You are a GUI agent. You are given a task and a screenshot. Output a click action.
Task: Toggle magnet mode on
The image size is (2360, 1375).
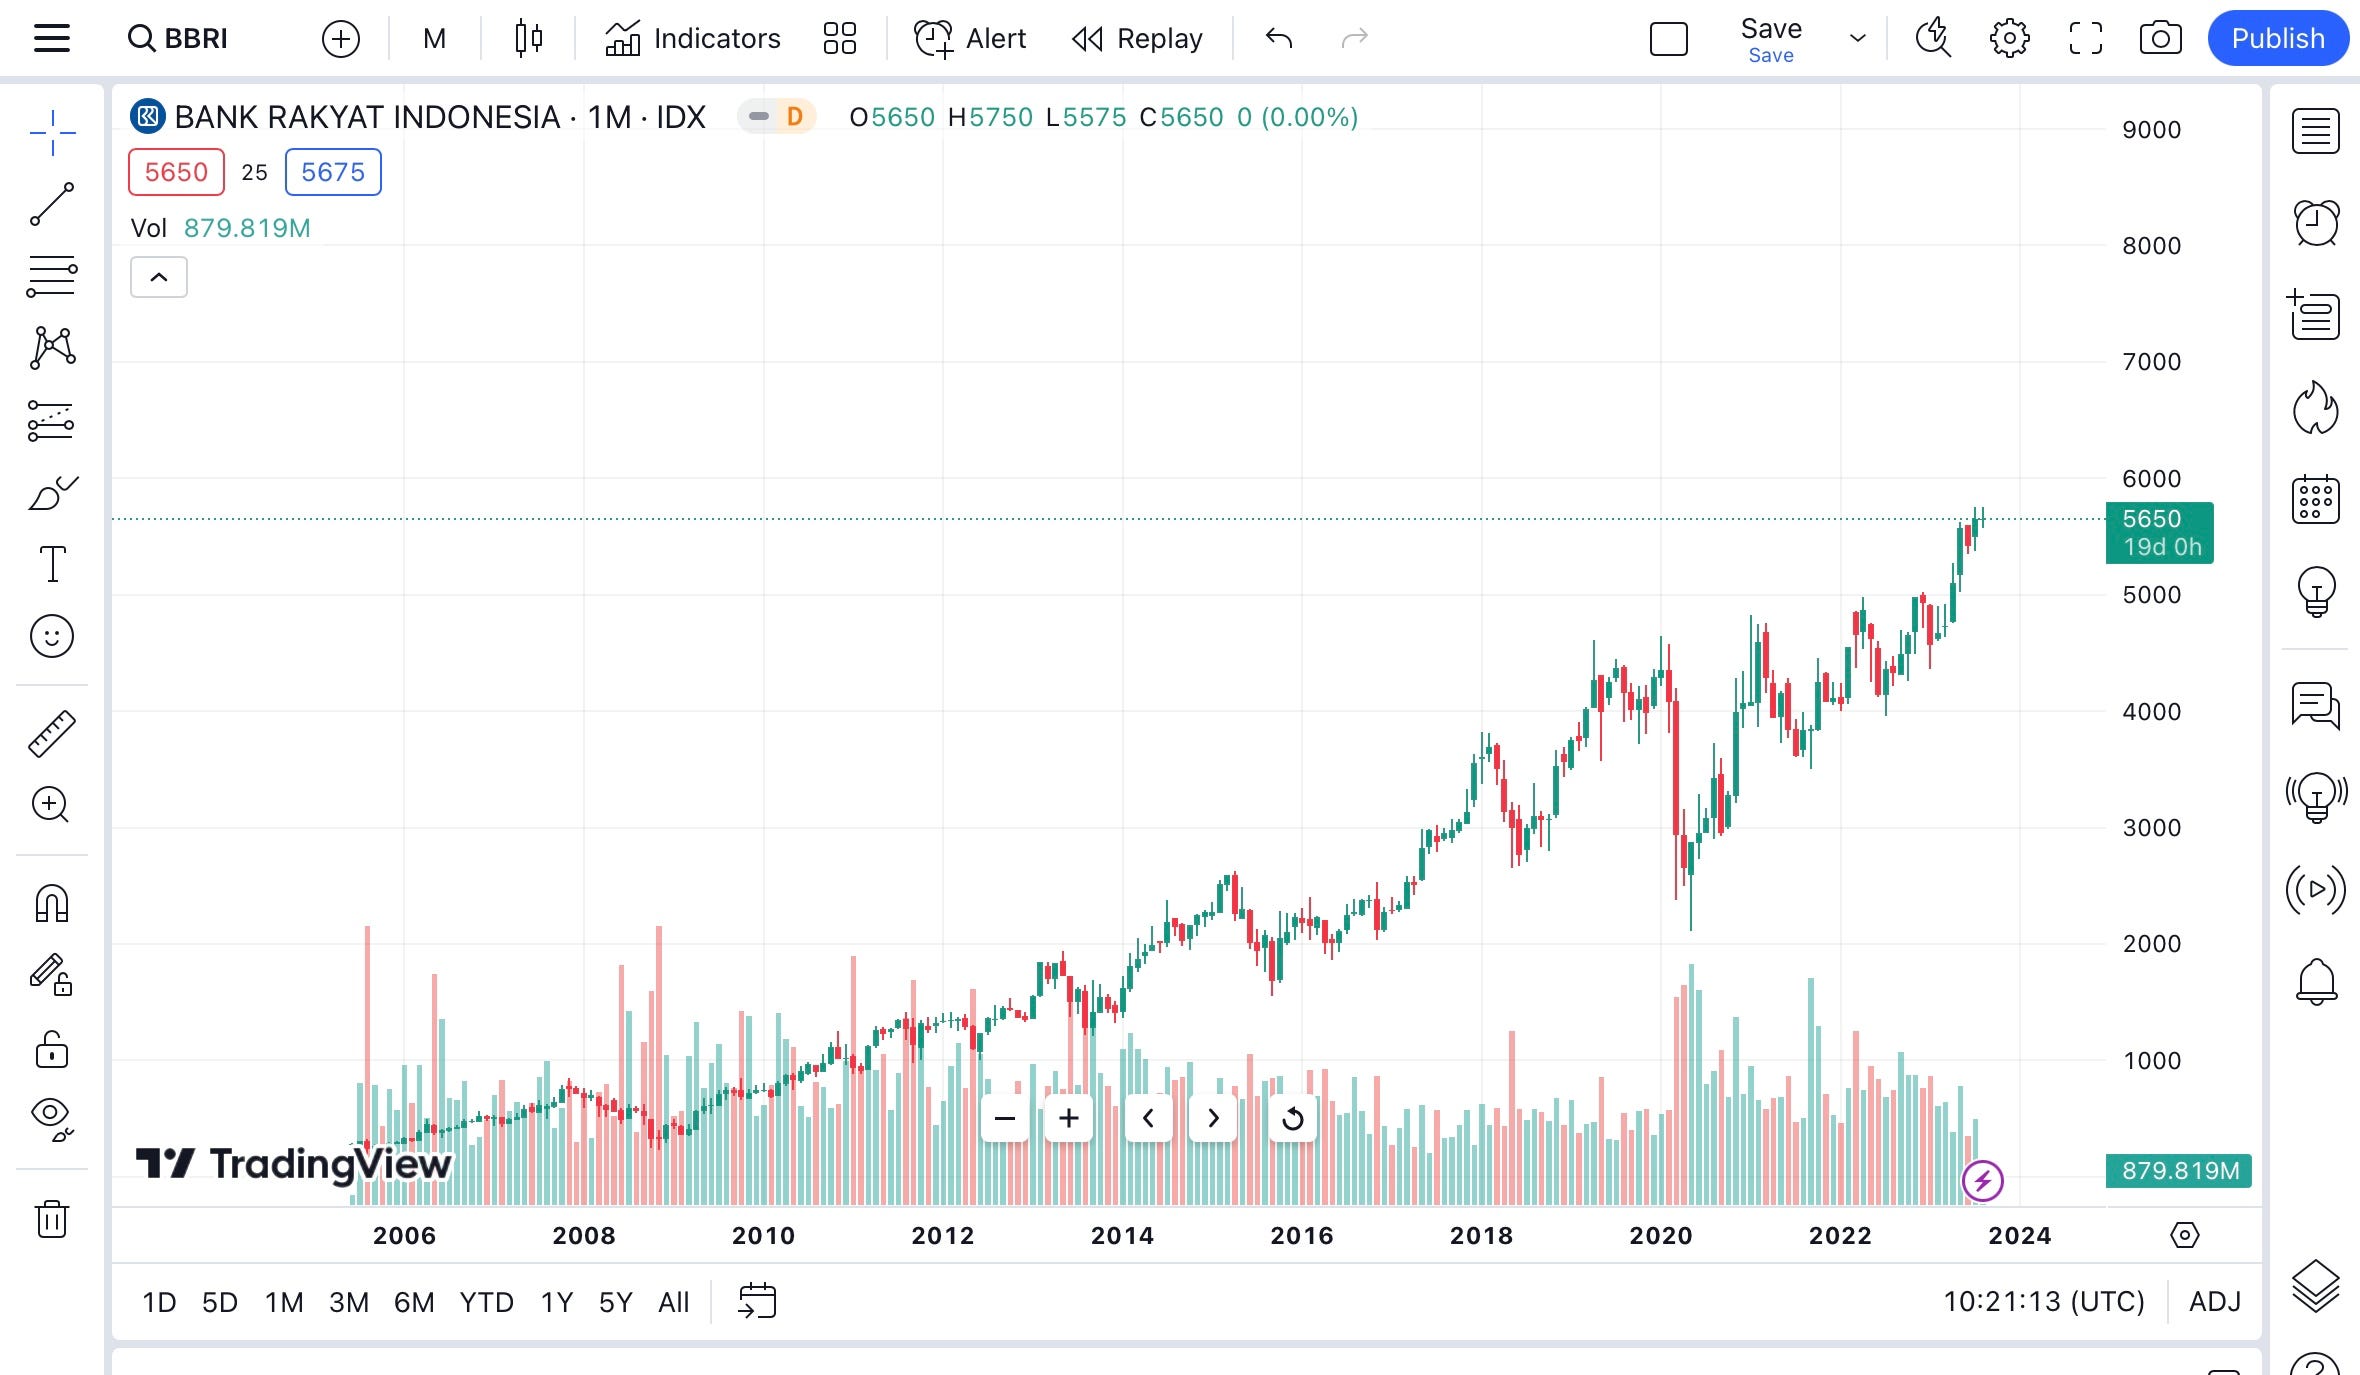point(52,903)
